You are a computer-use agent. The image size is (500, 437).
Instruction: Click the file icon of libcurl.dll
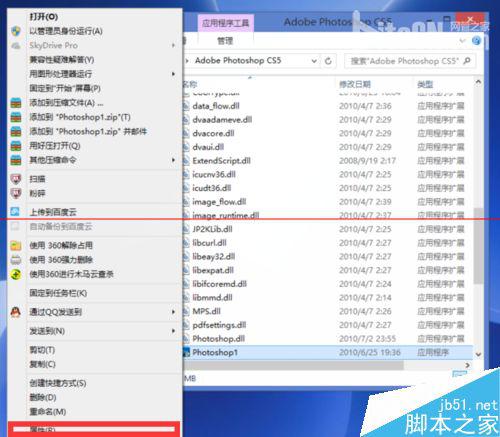[x=186, y=243]
